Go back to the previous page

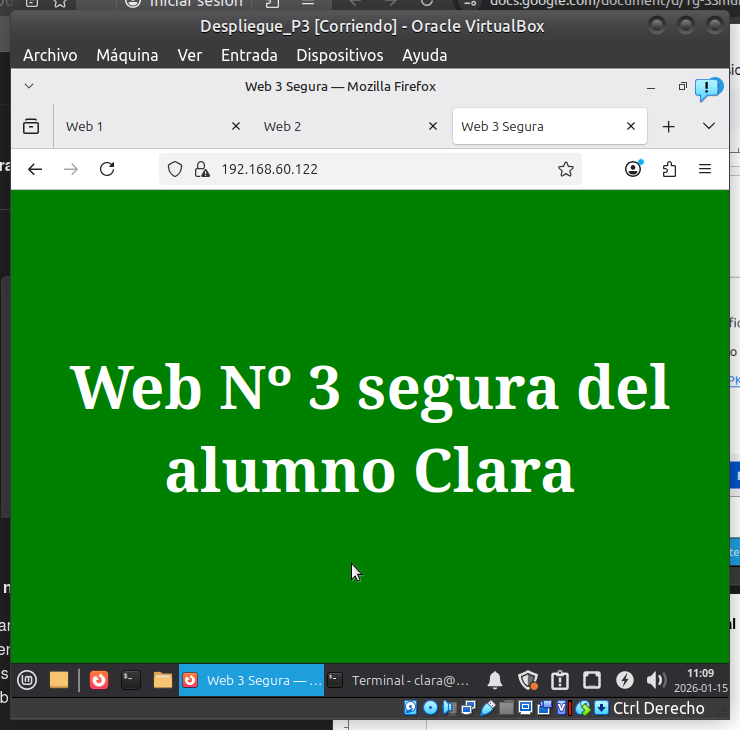[x=35, y=169]
